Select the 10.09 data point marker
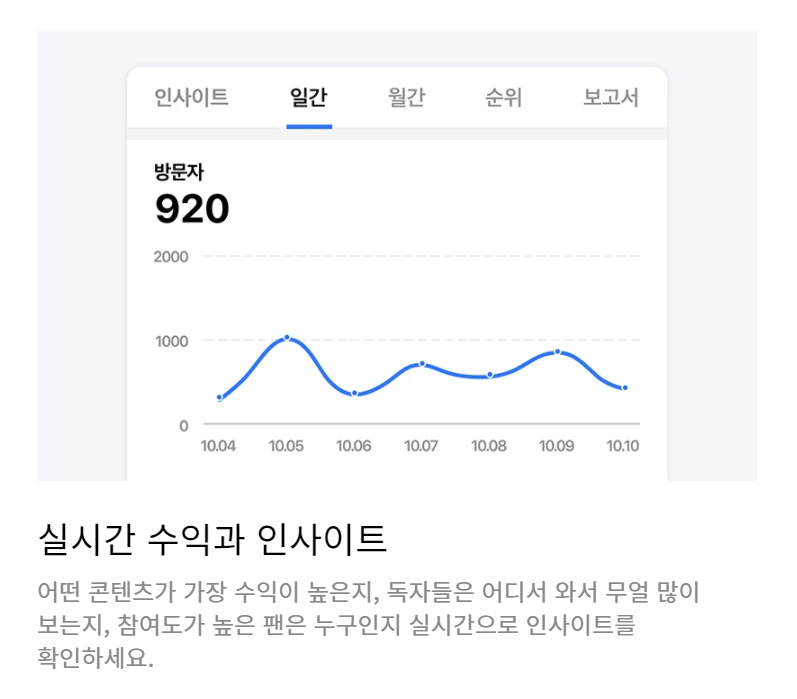This screenshot has height=699, width=797. pos(558,352)
